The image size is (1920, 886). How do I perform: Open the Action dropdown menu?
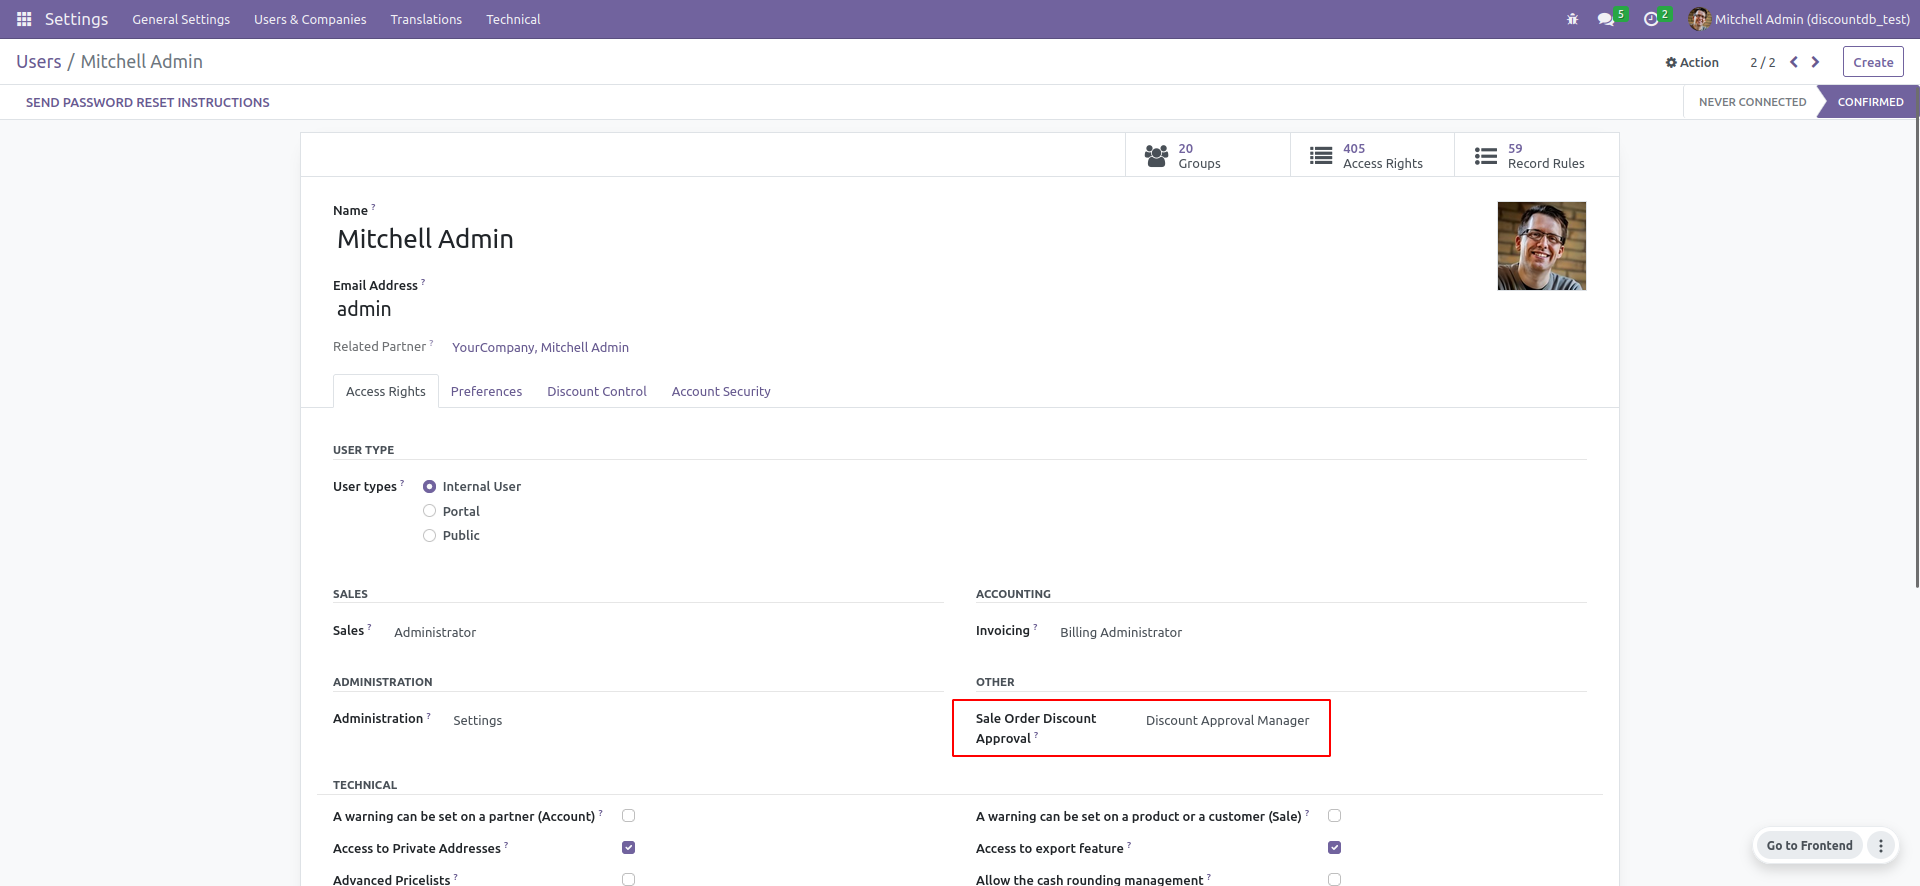(1692, 62)
